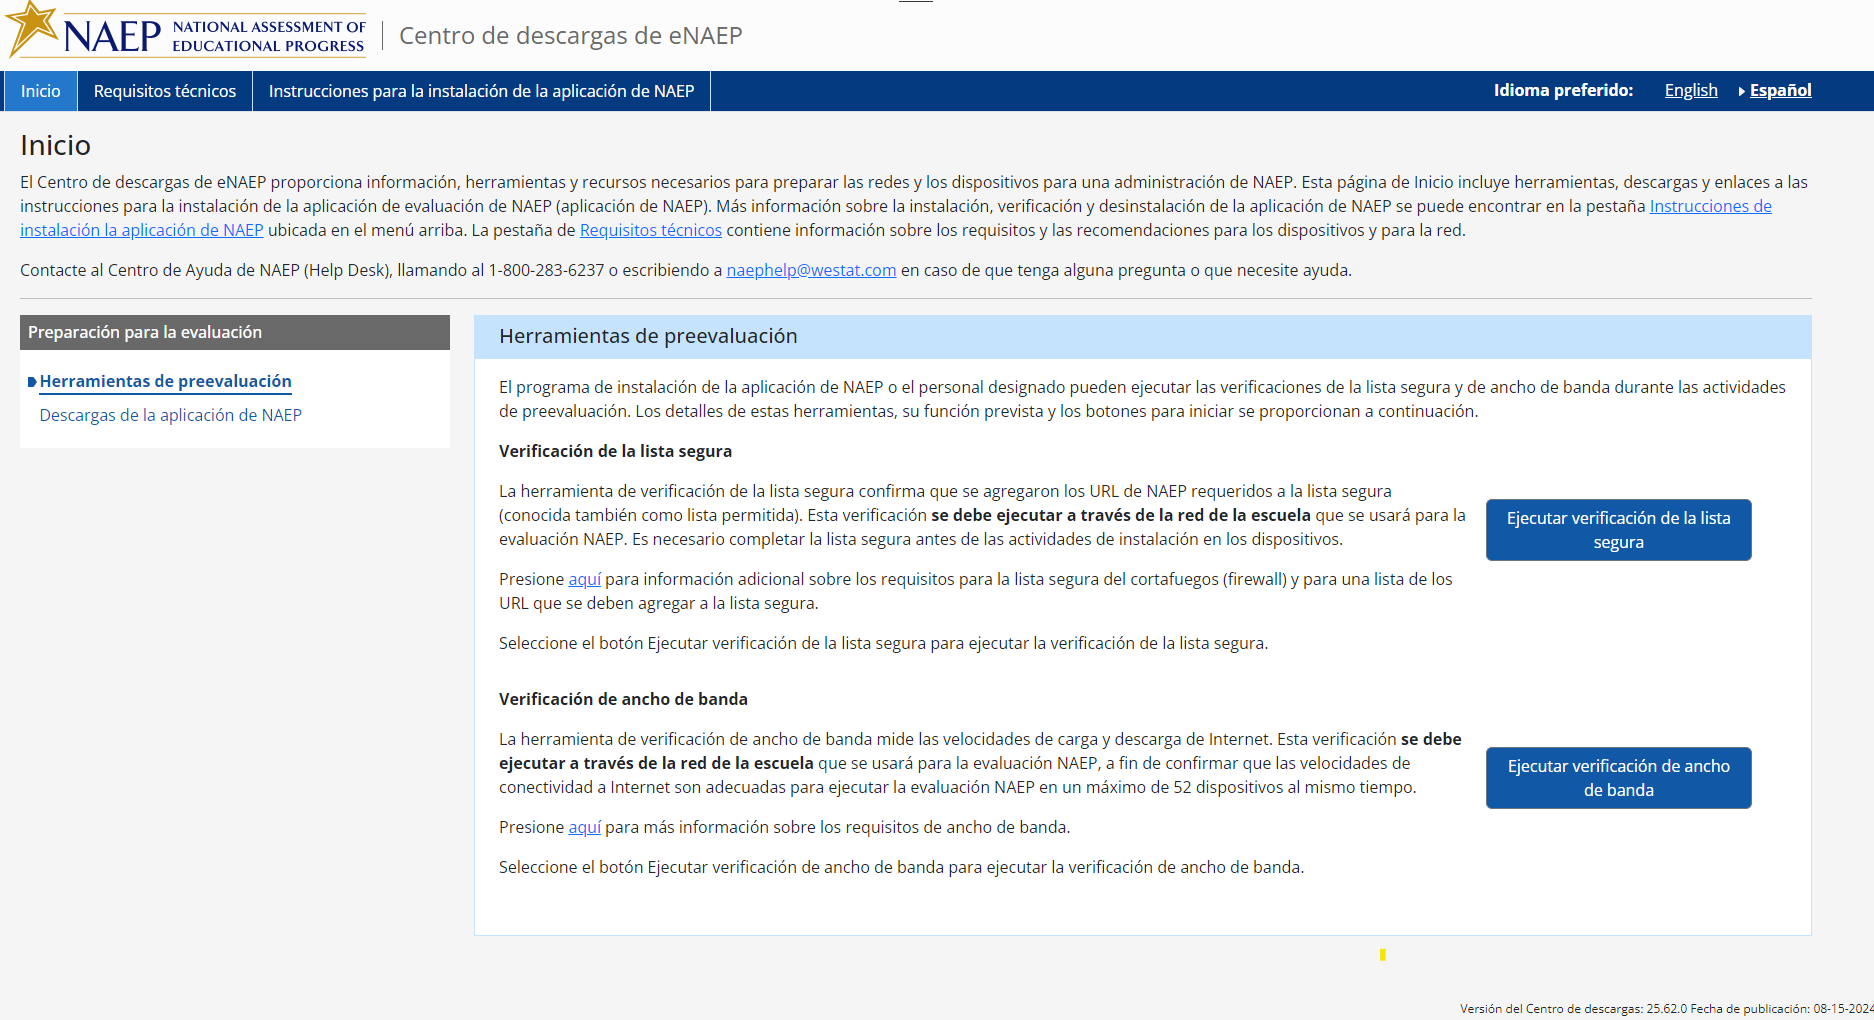
Task: Click the Preparación para la evaluación header
Action: 235,332
